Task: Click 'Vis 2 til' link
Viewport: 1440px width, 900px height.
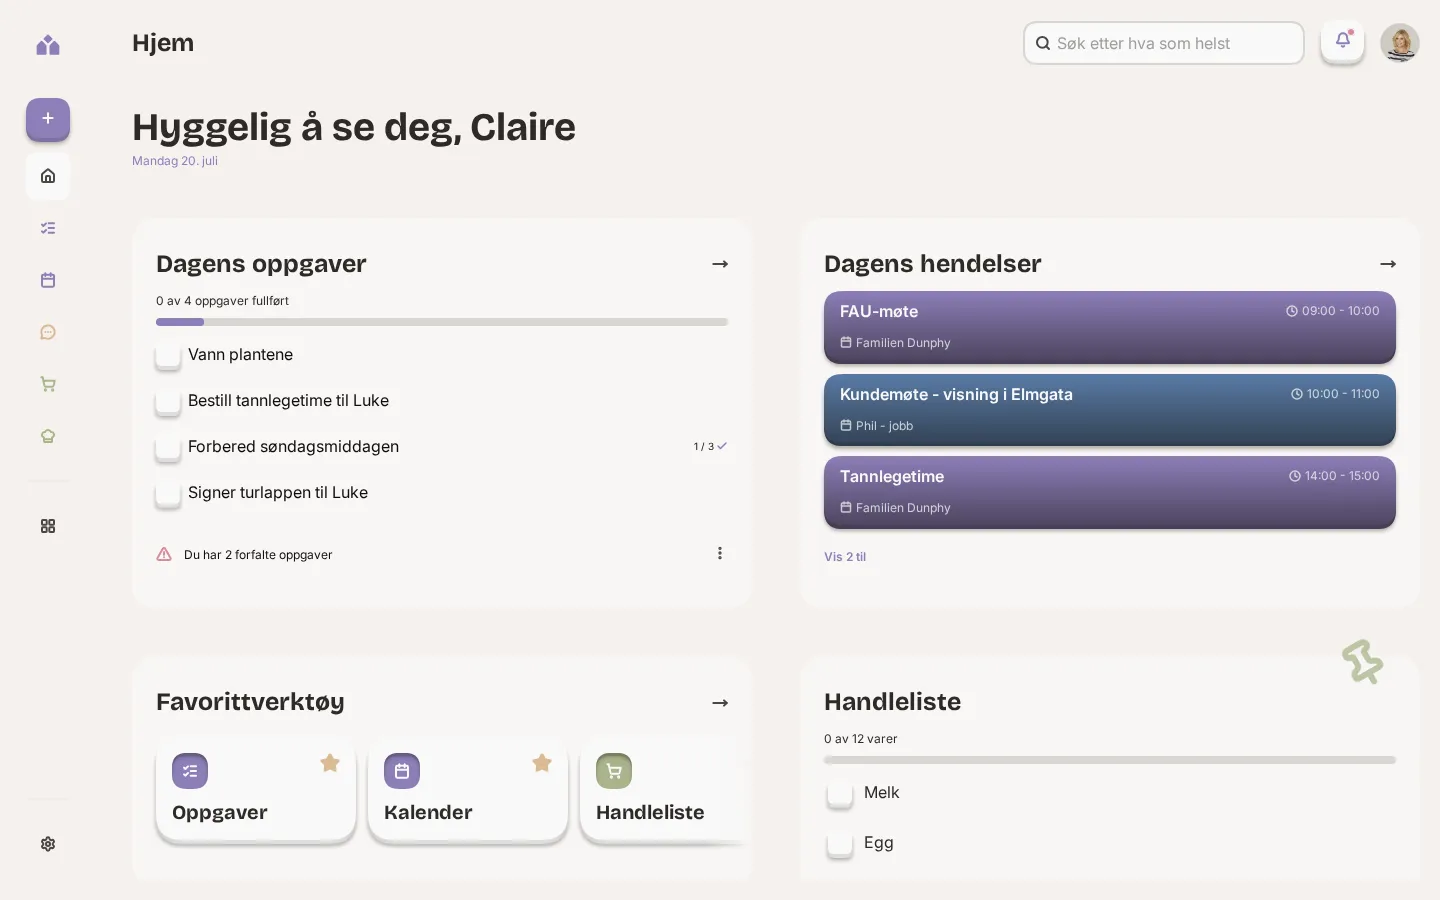Action: pos(845,557)
